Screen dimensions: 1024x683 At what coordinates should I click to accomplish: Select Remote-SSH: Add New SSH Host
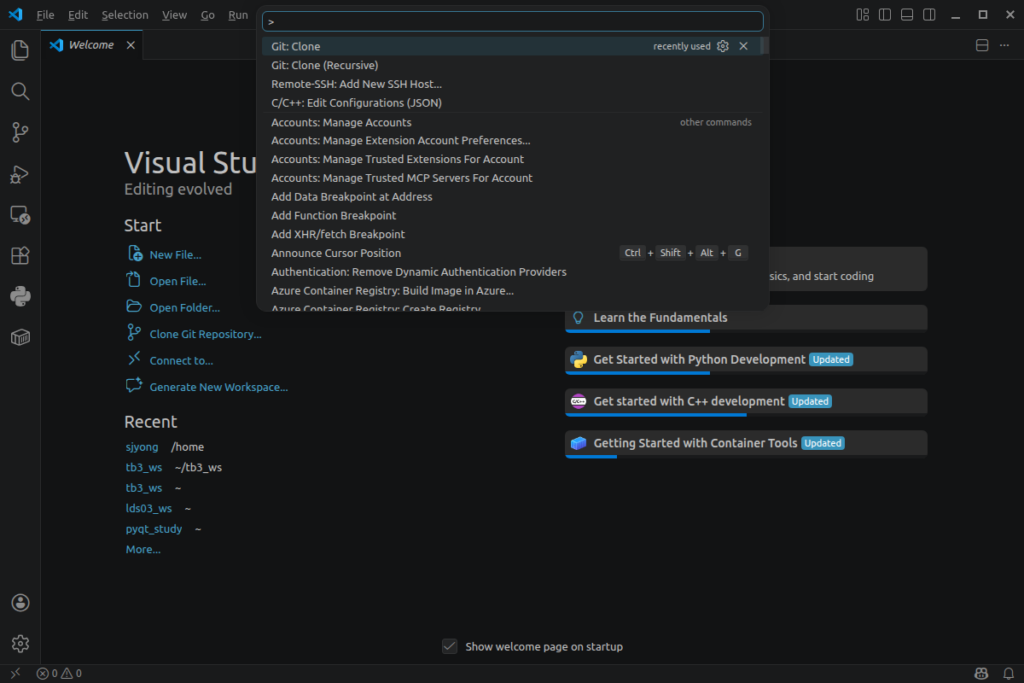click(x=513, y=84)
